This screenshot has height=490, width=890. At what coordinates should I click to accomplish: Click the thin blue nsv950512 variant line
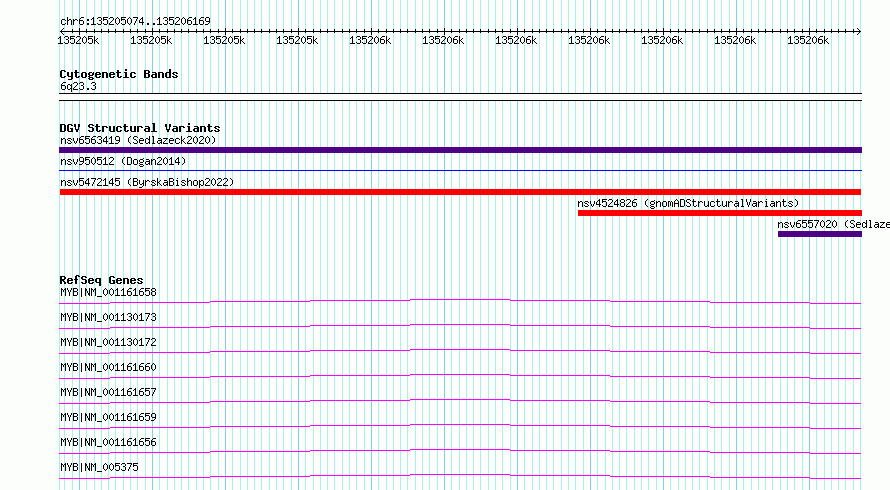click(x=460, y=170)
